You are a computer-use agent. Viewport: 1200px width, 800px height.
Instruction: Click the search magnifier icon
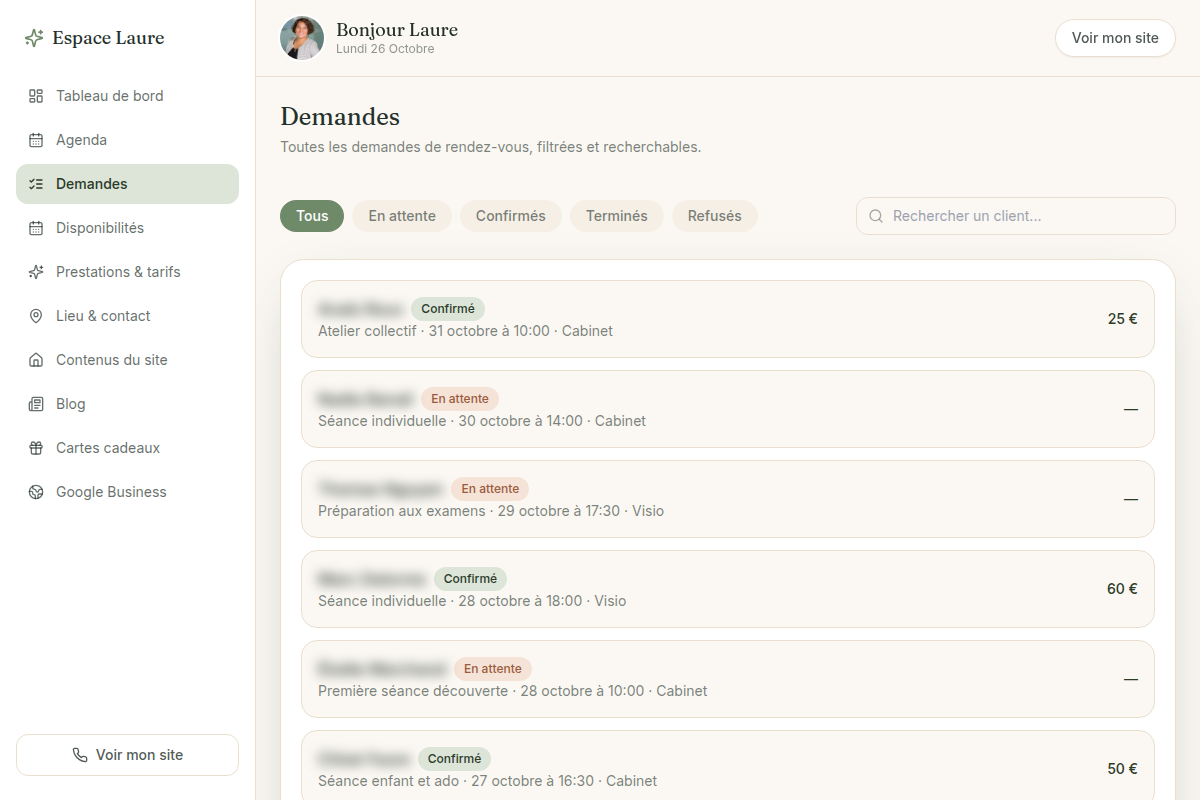[x=876, y=216]
